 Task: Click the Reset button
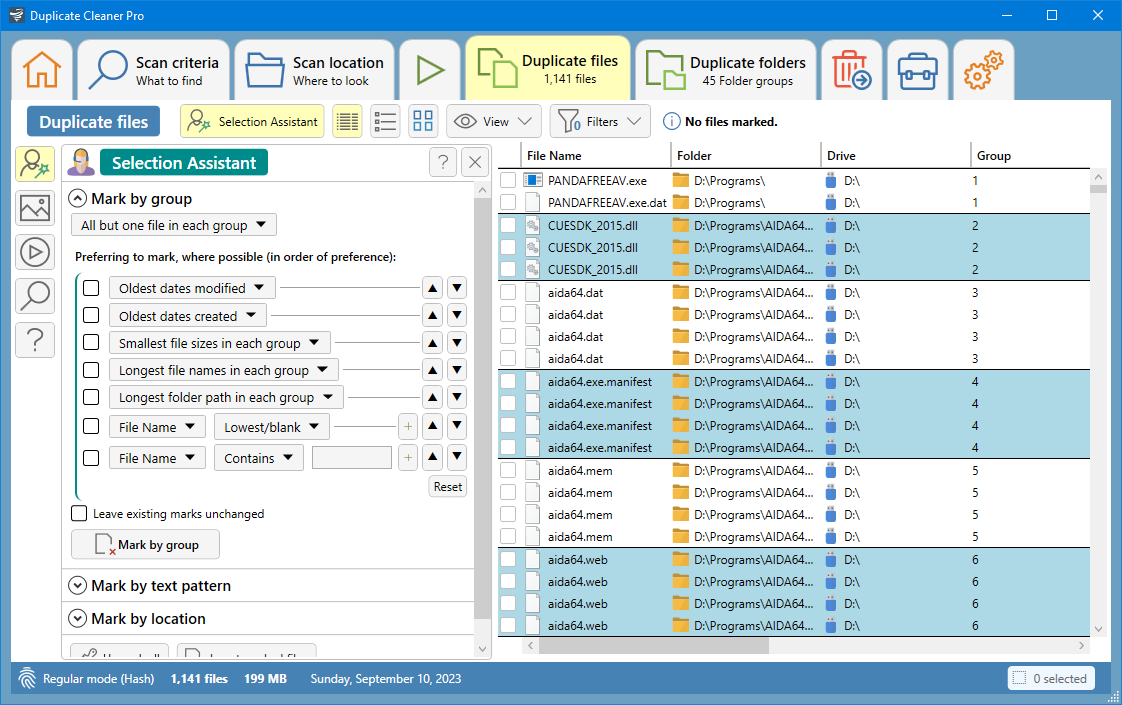point(448,487)
